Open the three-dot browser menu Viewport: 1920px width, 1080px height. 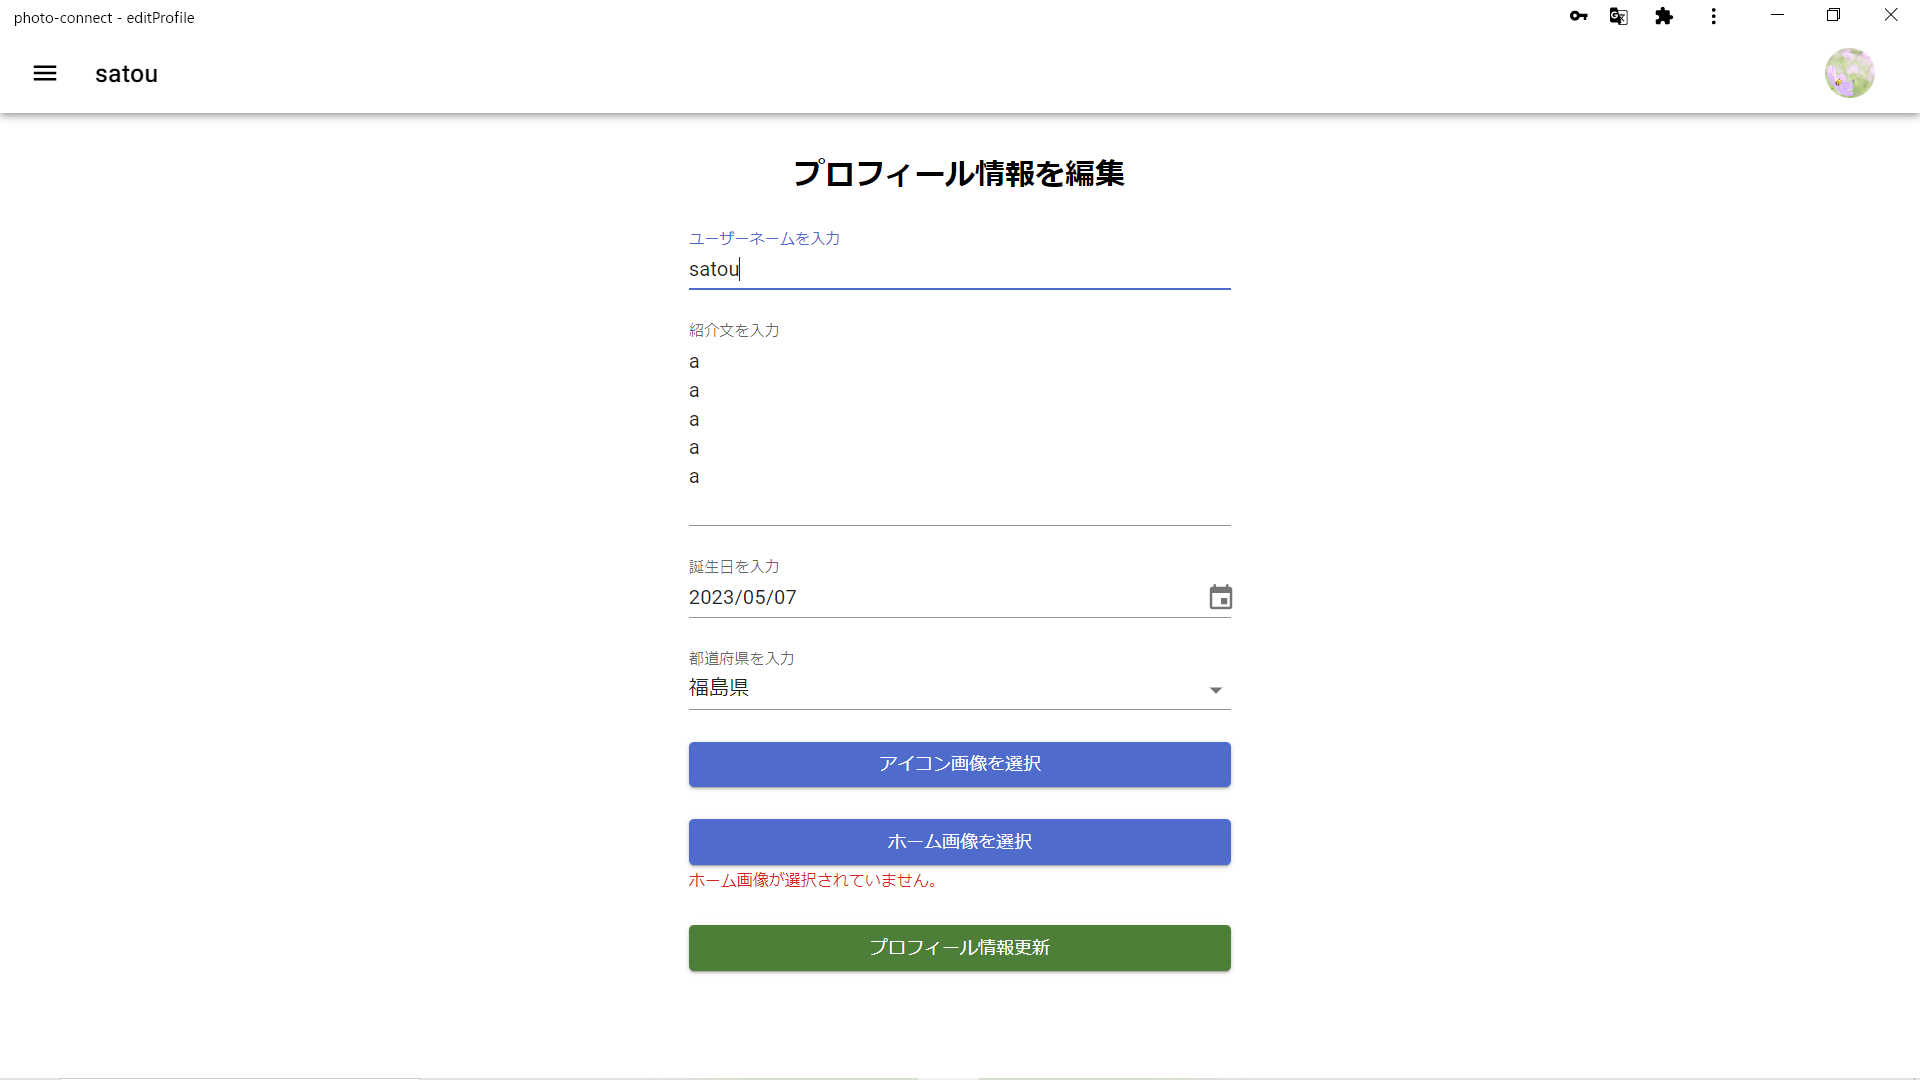coord(1713,16)
